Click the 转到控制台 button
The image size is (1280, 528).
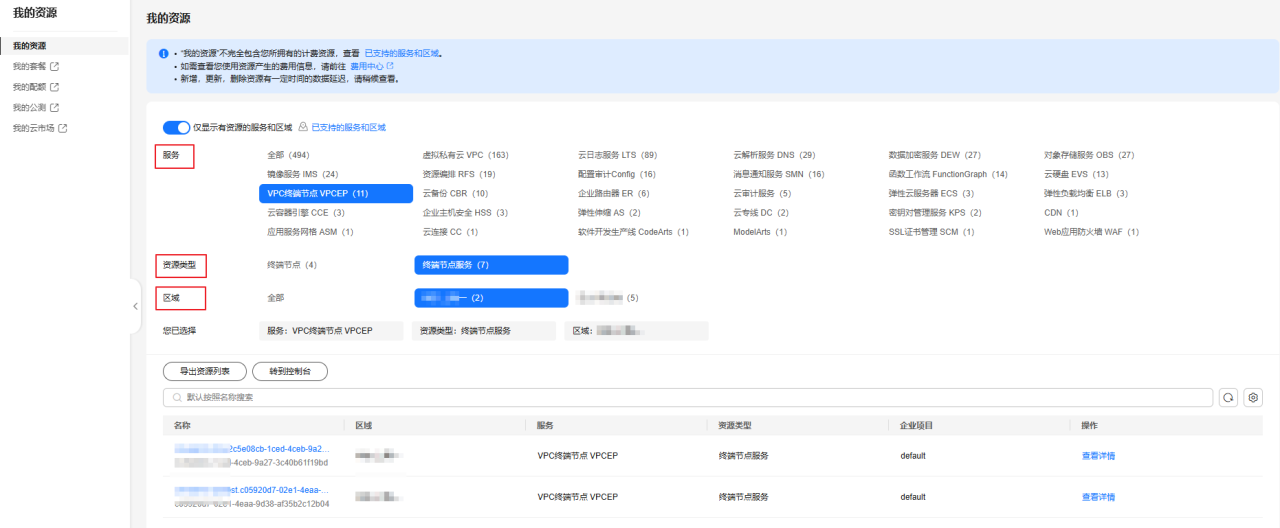(290, 371)
